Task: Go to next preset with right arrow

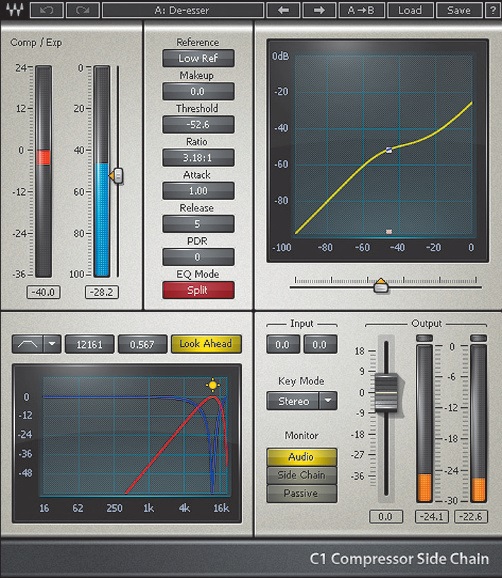Action: (319, 10)
